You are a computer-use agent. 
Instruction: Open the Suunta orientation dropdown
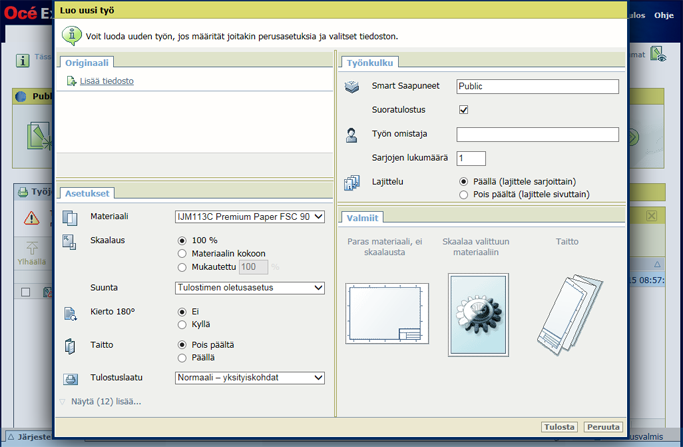250,288
